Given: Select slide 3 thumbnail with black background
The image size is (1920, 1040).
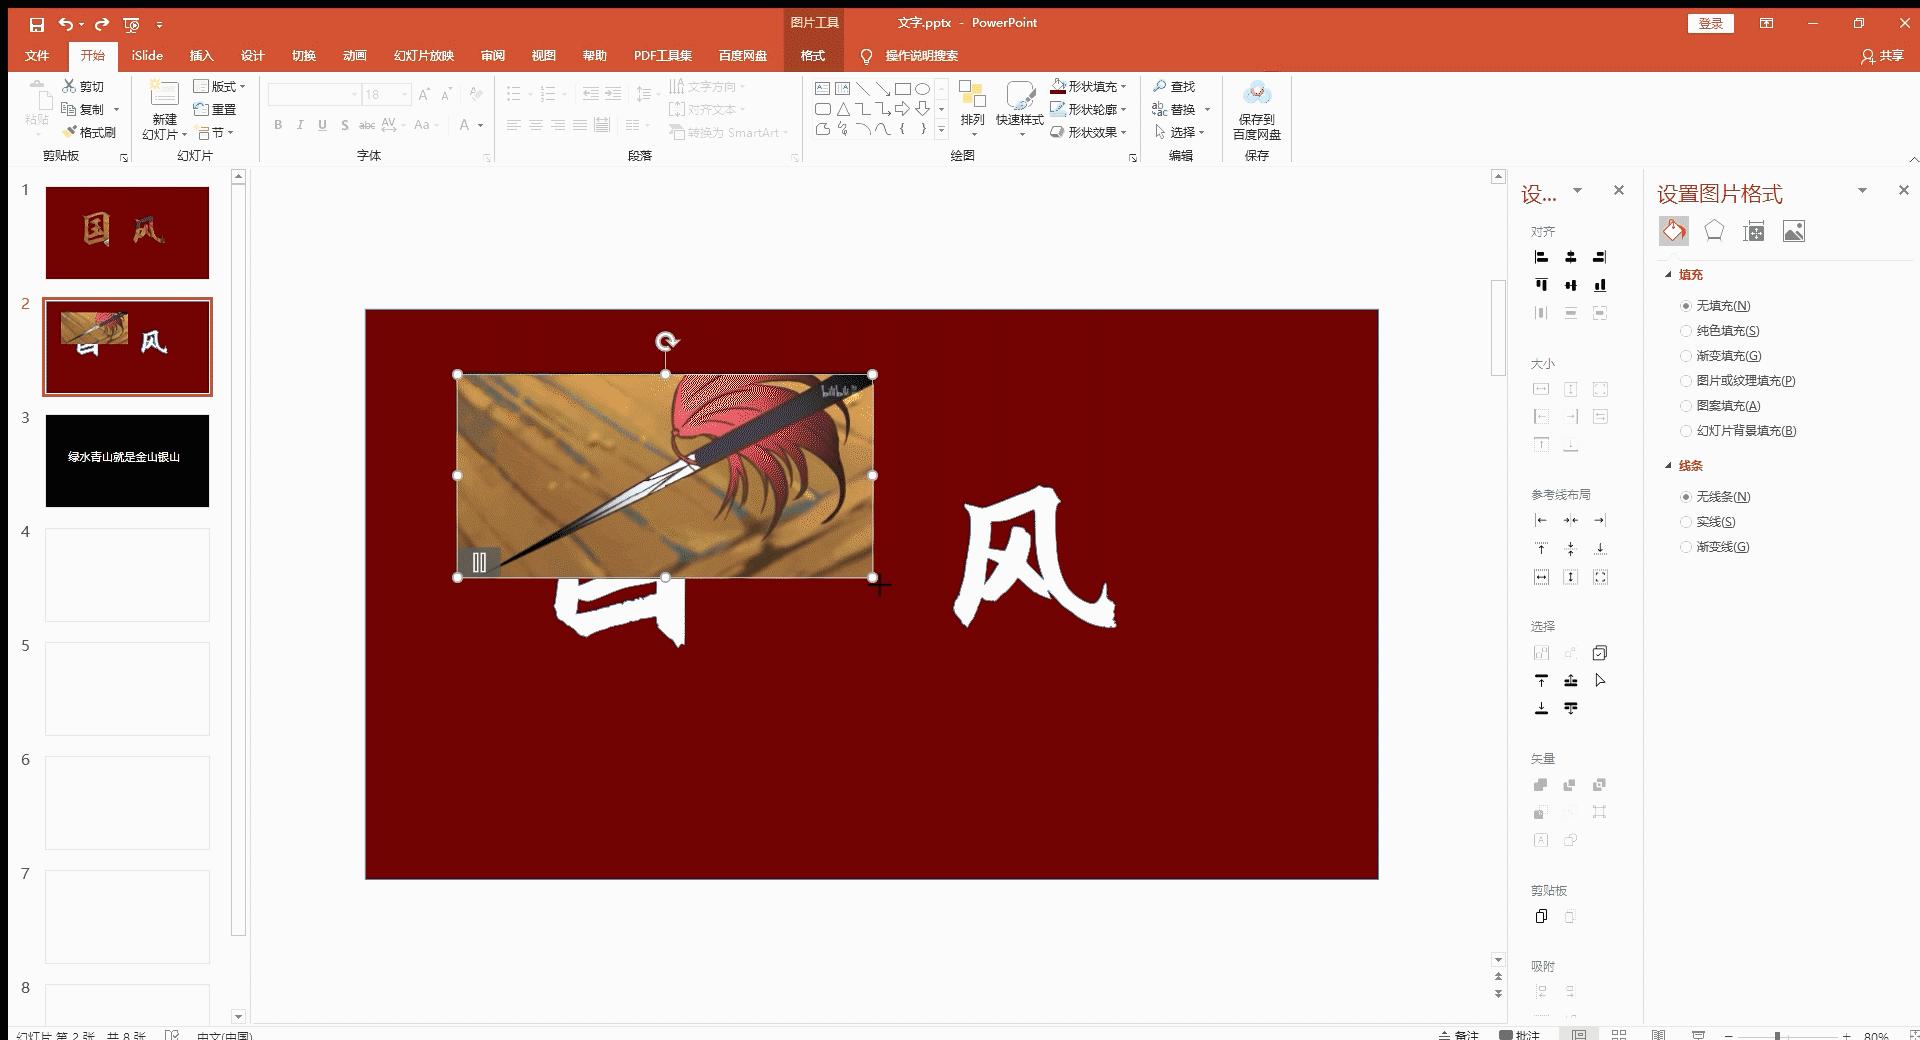Looking at the screenshot, I should (127, 461).
